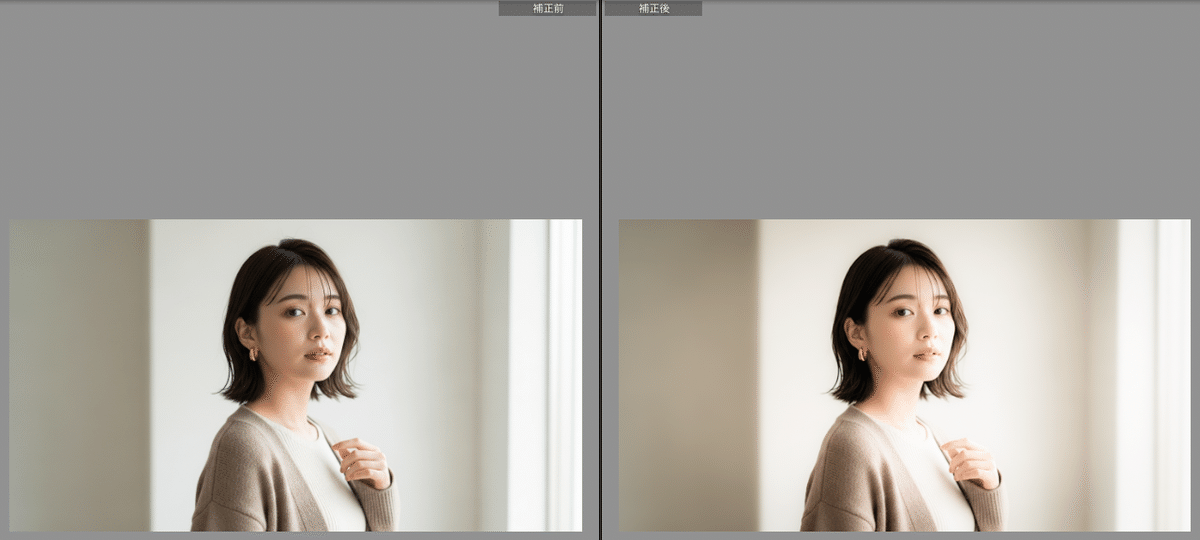This screenshot has width=1200, height=540.
Task: Click the 補正前 label above left image
Action: click(x=547, y=9)
